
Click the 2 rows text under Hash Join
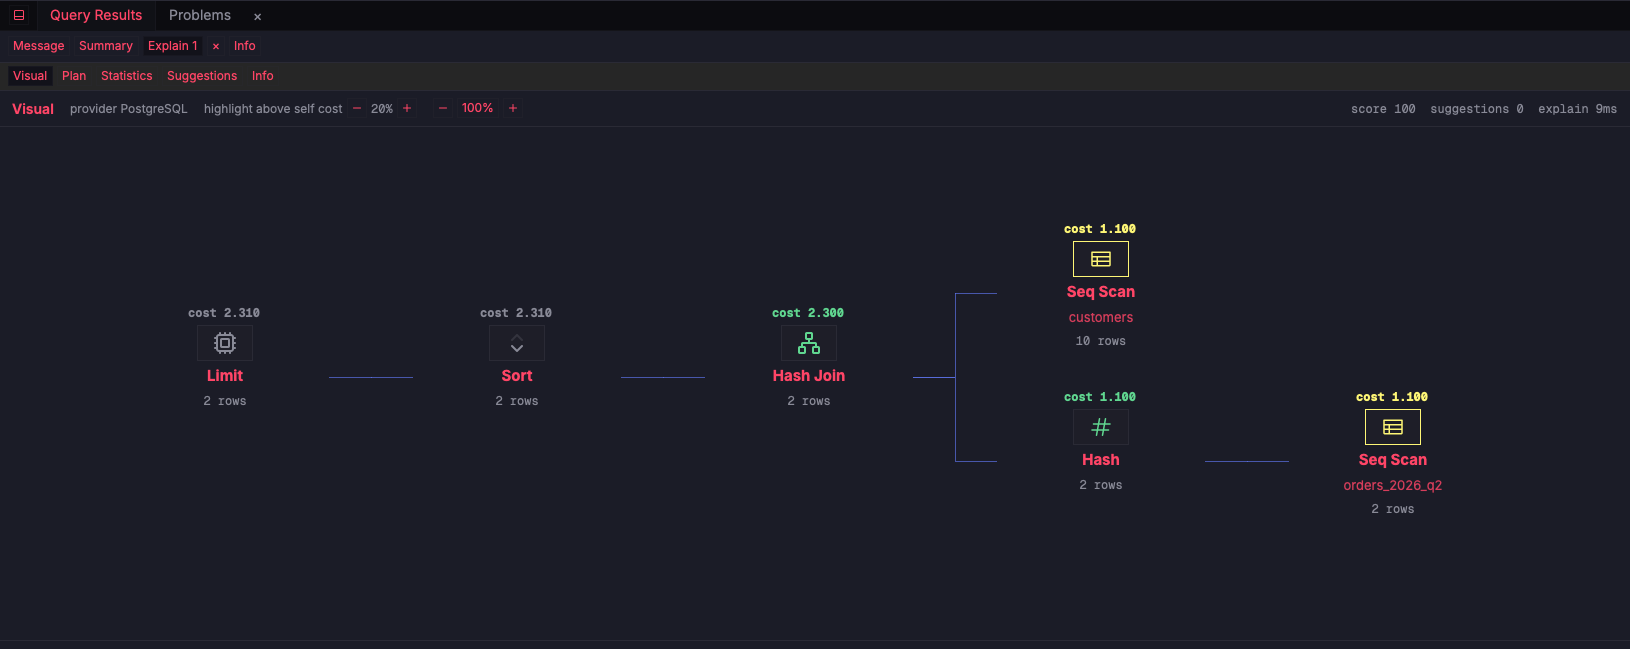pyautogui.click(x=809, y=401)
